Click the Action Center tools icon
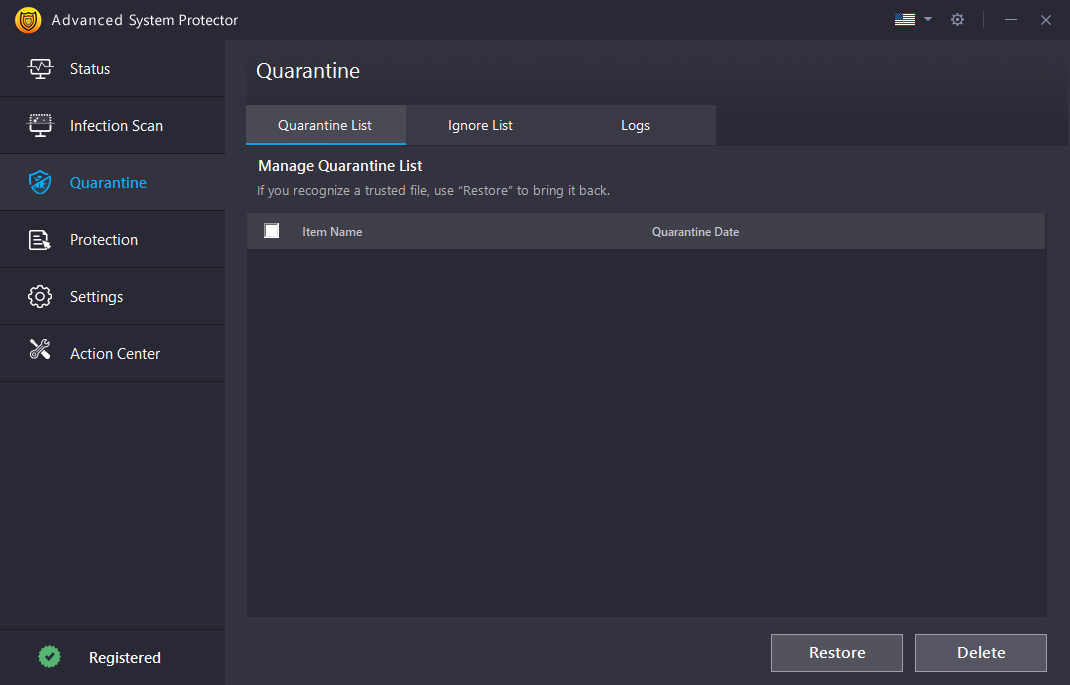Viewport: 1070px width, 685px height. pyautogui.click(x=40, y=351)
